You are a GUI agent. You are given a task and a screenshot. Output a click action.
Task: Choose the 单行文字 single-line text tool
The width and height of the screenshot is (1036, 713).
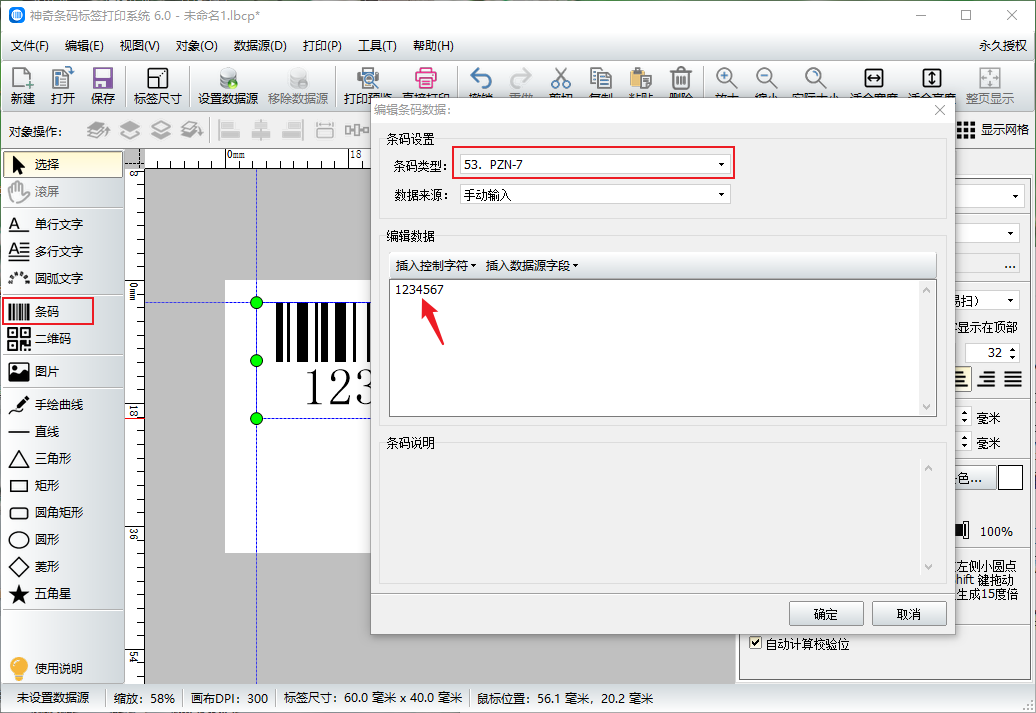click(63, 225)
